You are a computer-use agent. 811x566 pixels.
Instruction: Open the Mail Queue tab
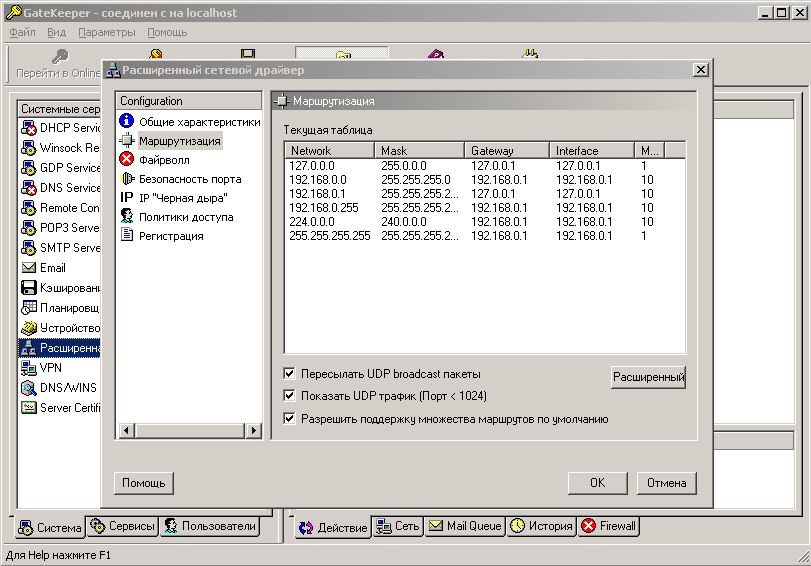[464, 526]
